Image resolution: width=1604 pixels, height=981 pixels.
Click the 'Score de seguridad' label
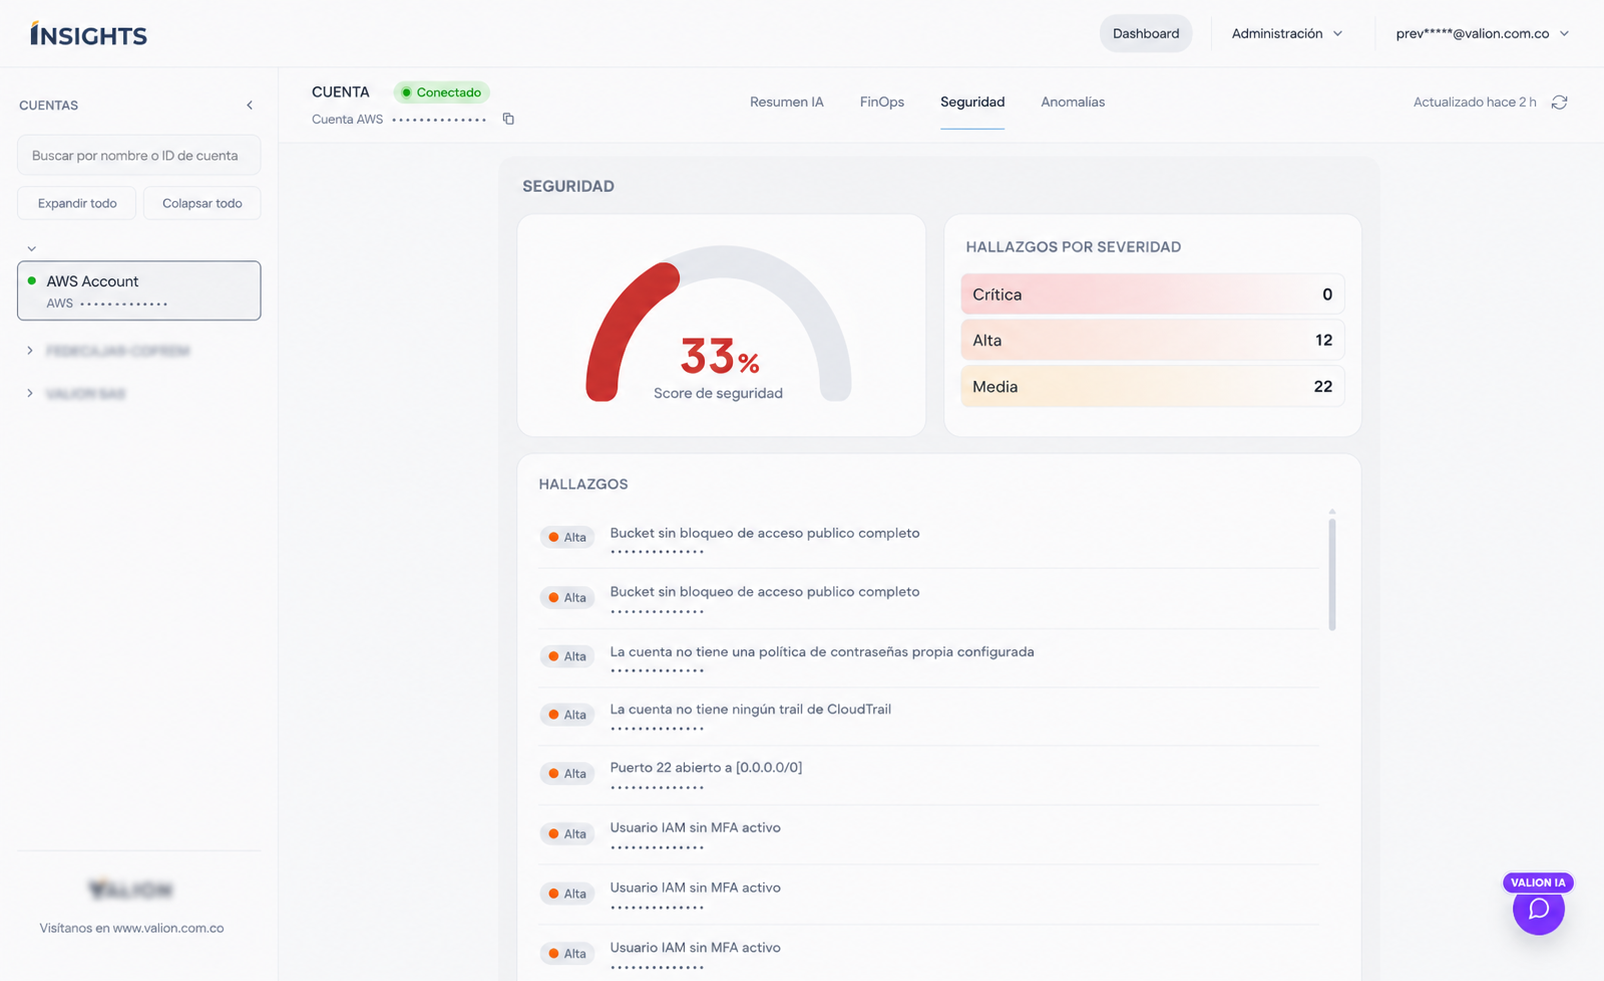pyautogui.click(x=718, y=393)
